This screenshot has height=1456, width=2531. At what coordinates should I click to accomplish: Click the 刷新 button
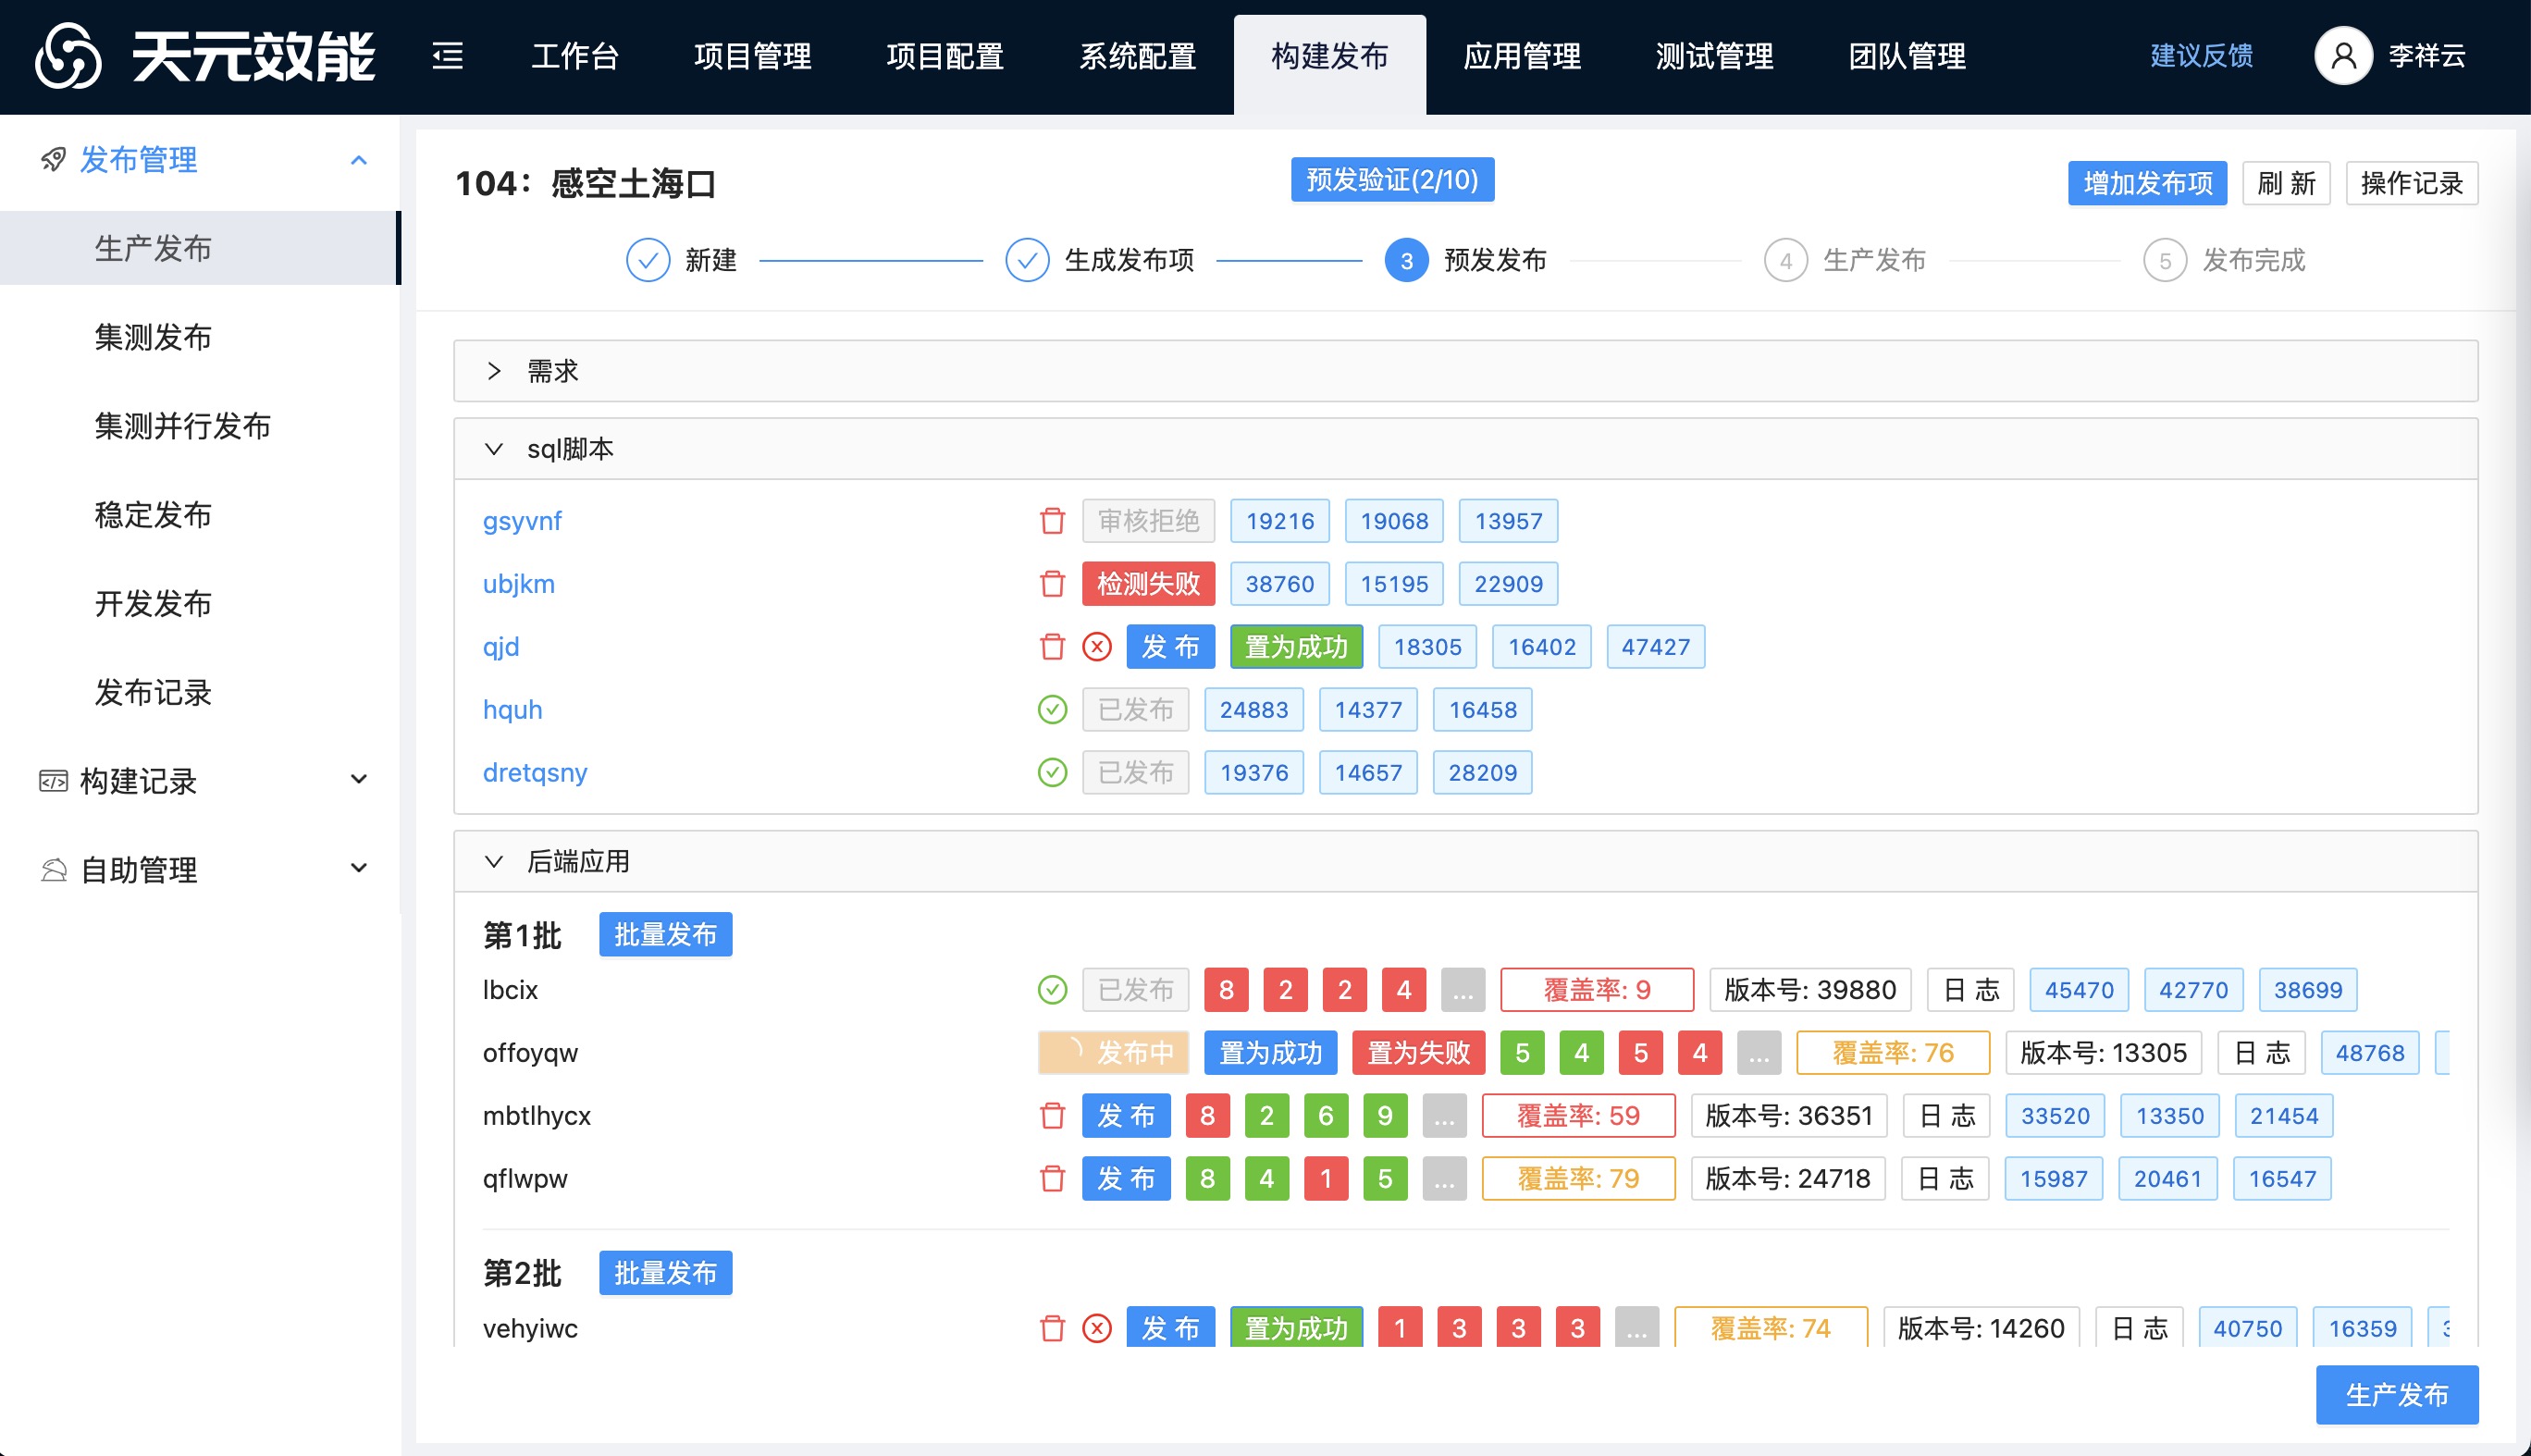click(x=2286, y=183)
